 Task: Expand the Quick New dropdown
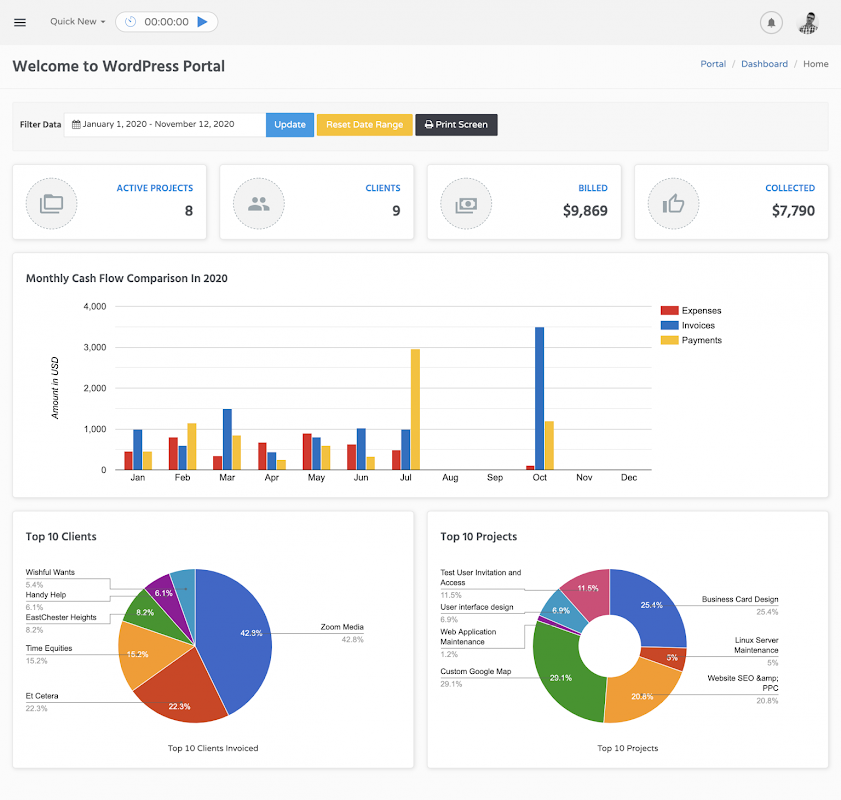pyautogui.click(x=78, y=21)
